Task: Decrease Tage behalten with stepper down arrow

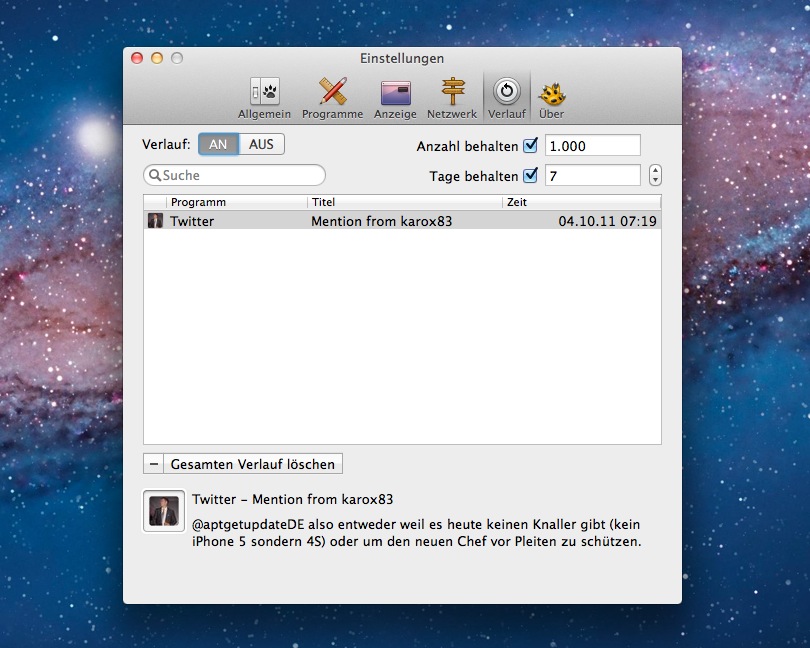Action: click(655, 180)
